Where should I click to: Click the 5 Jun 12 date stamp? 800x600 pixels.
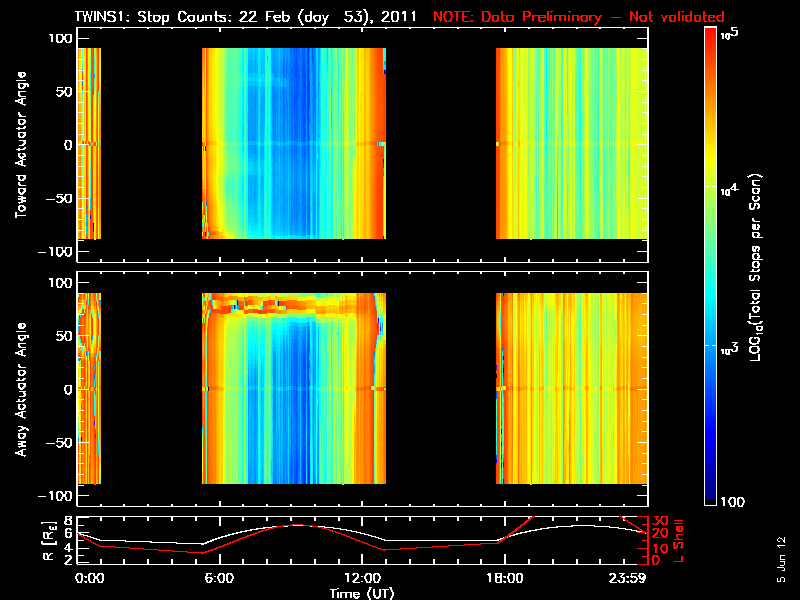tap(781, 559)
